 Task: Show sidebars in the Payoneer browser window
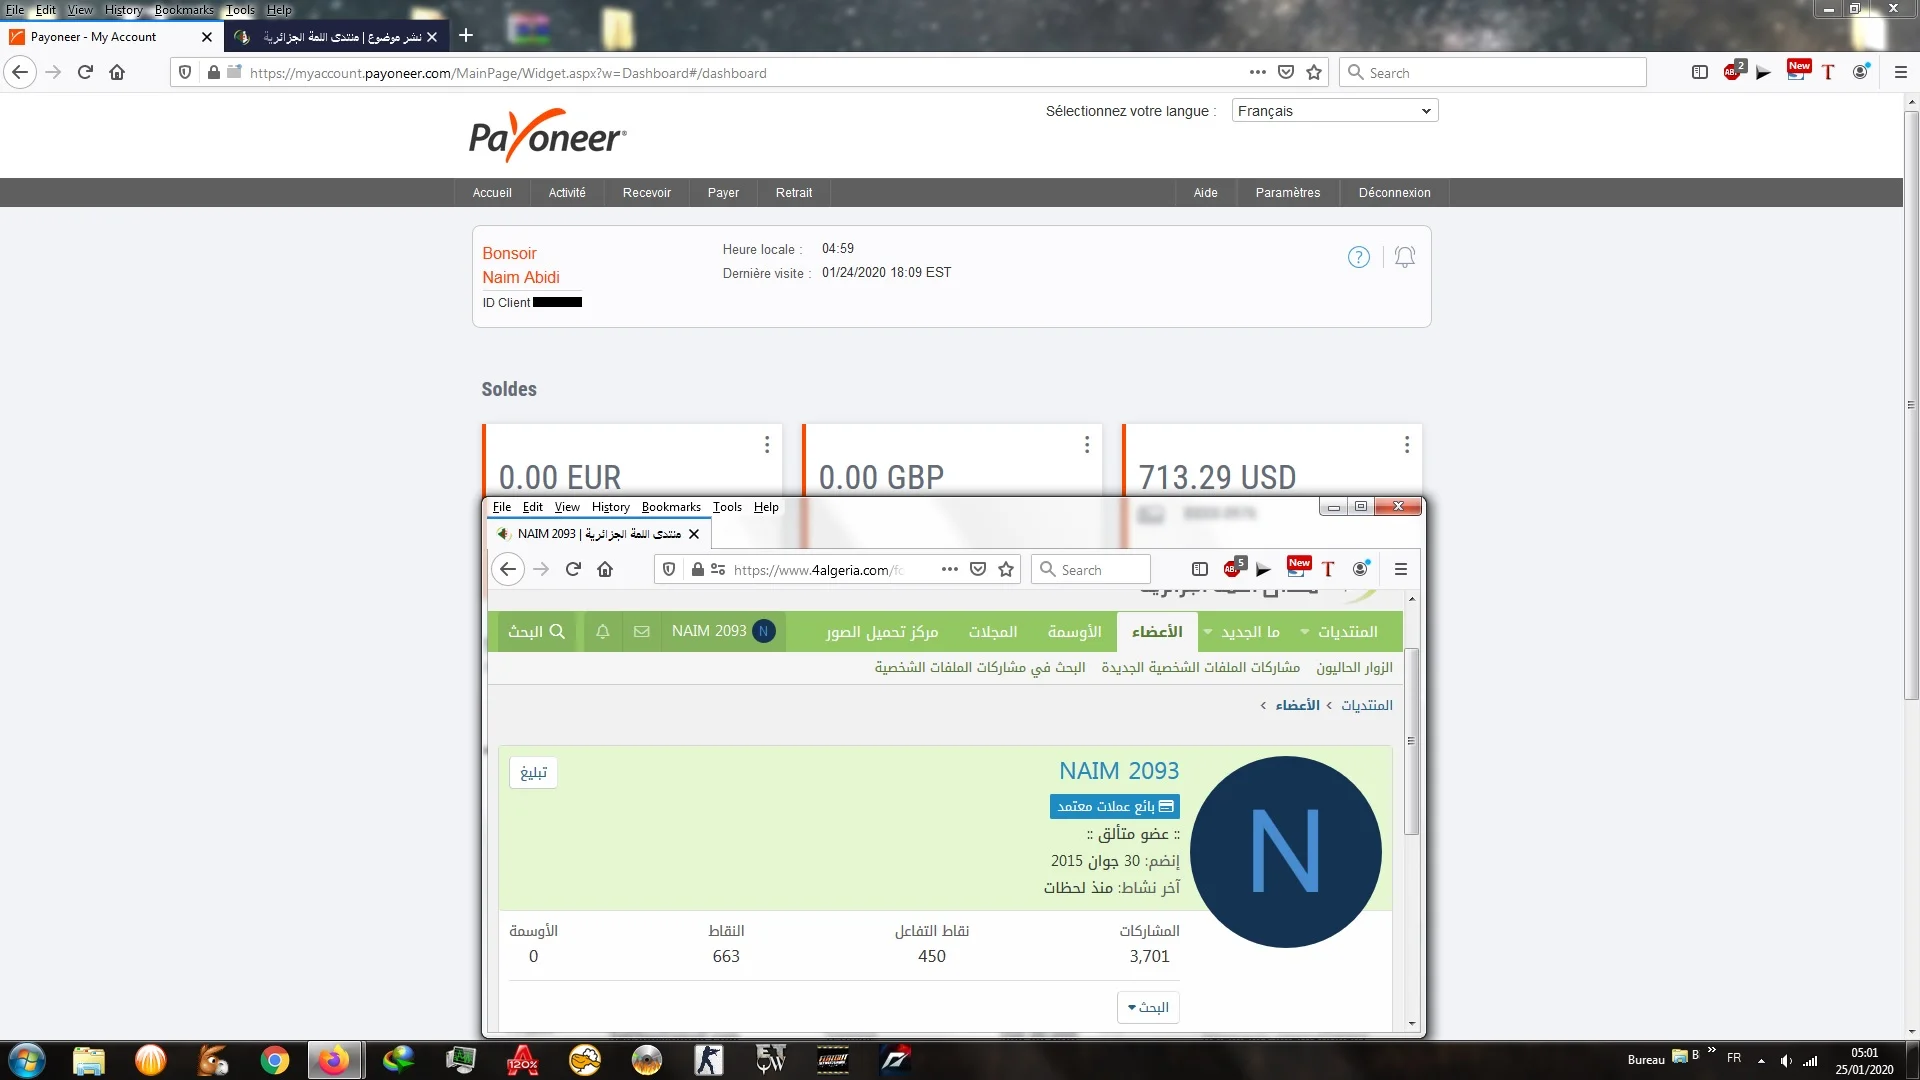[x=1699, y=72]
